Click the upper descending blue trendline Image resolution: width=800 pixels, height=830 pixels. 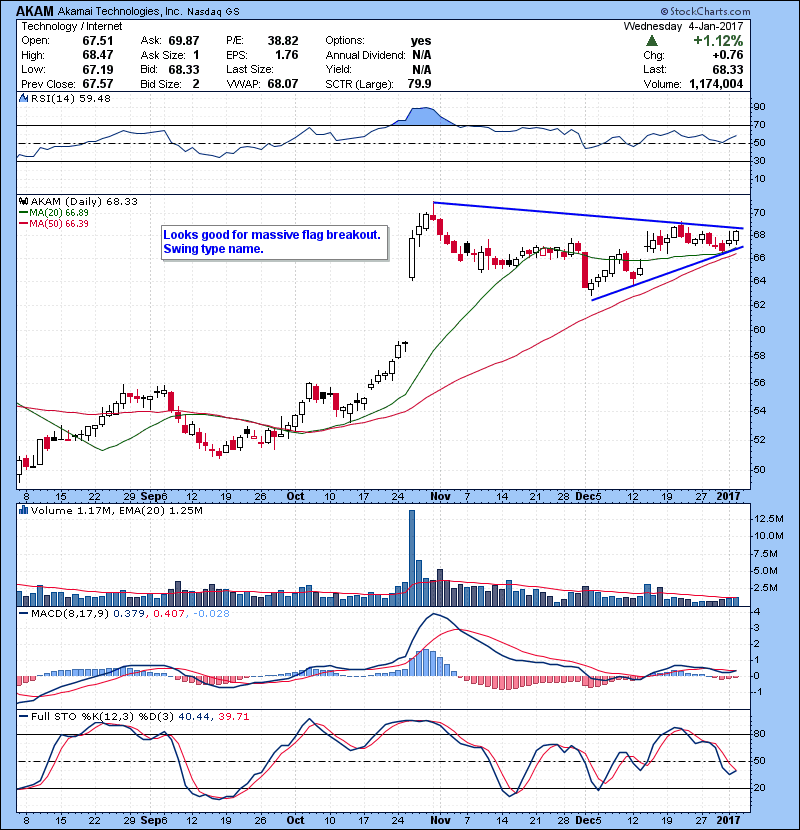tap(588, 215)
